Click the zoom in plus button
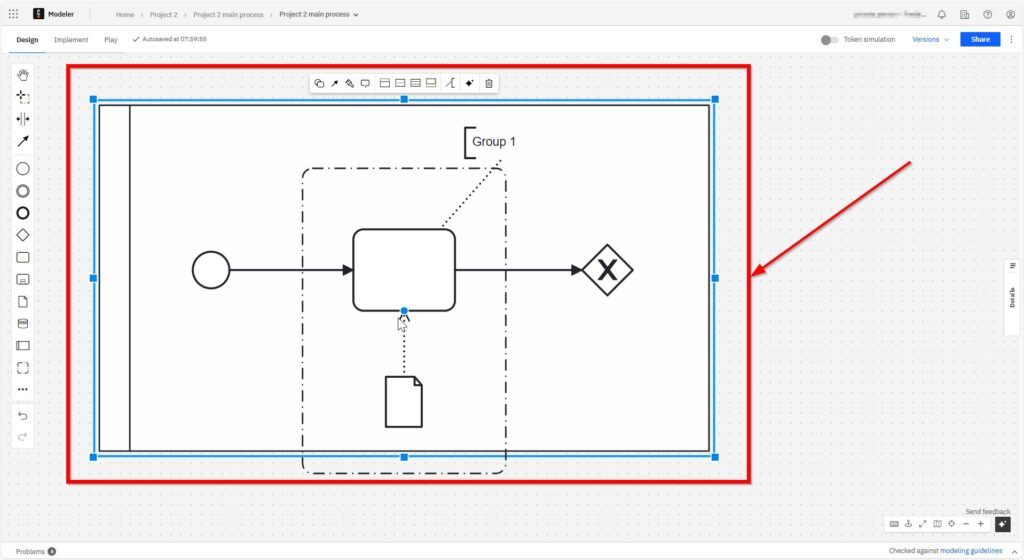 (x=981, y=524)
